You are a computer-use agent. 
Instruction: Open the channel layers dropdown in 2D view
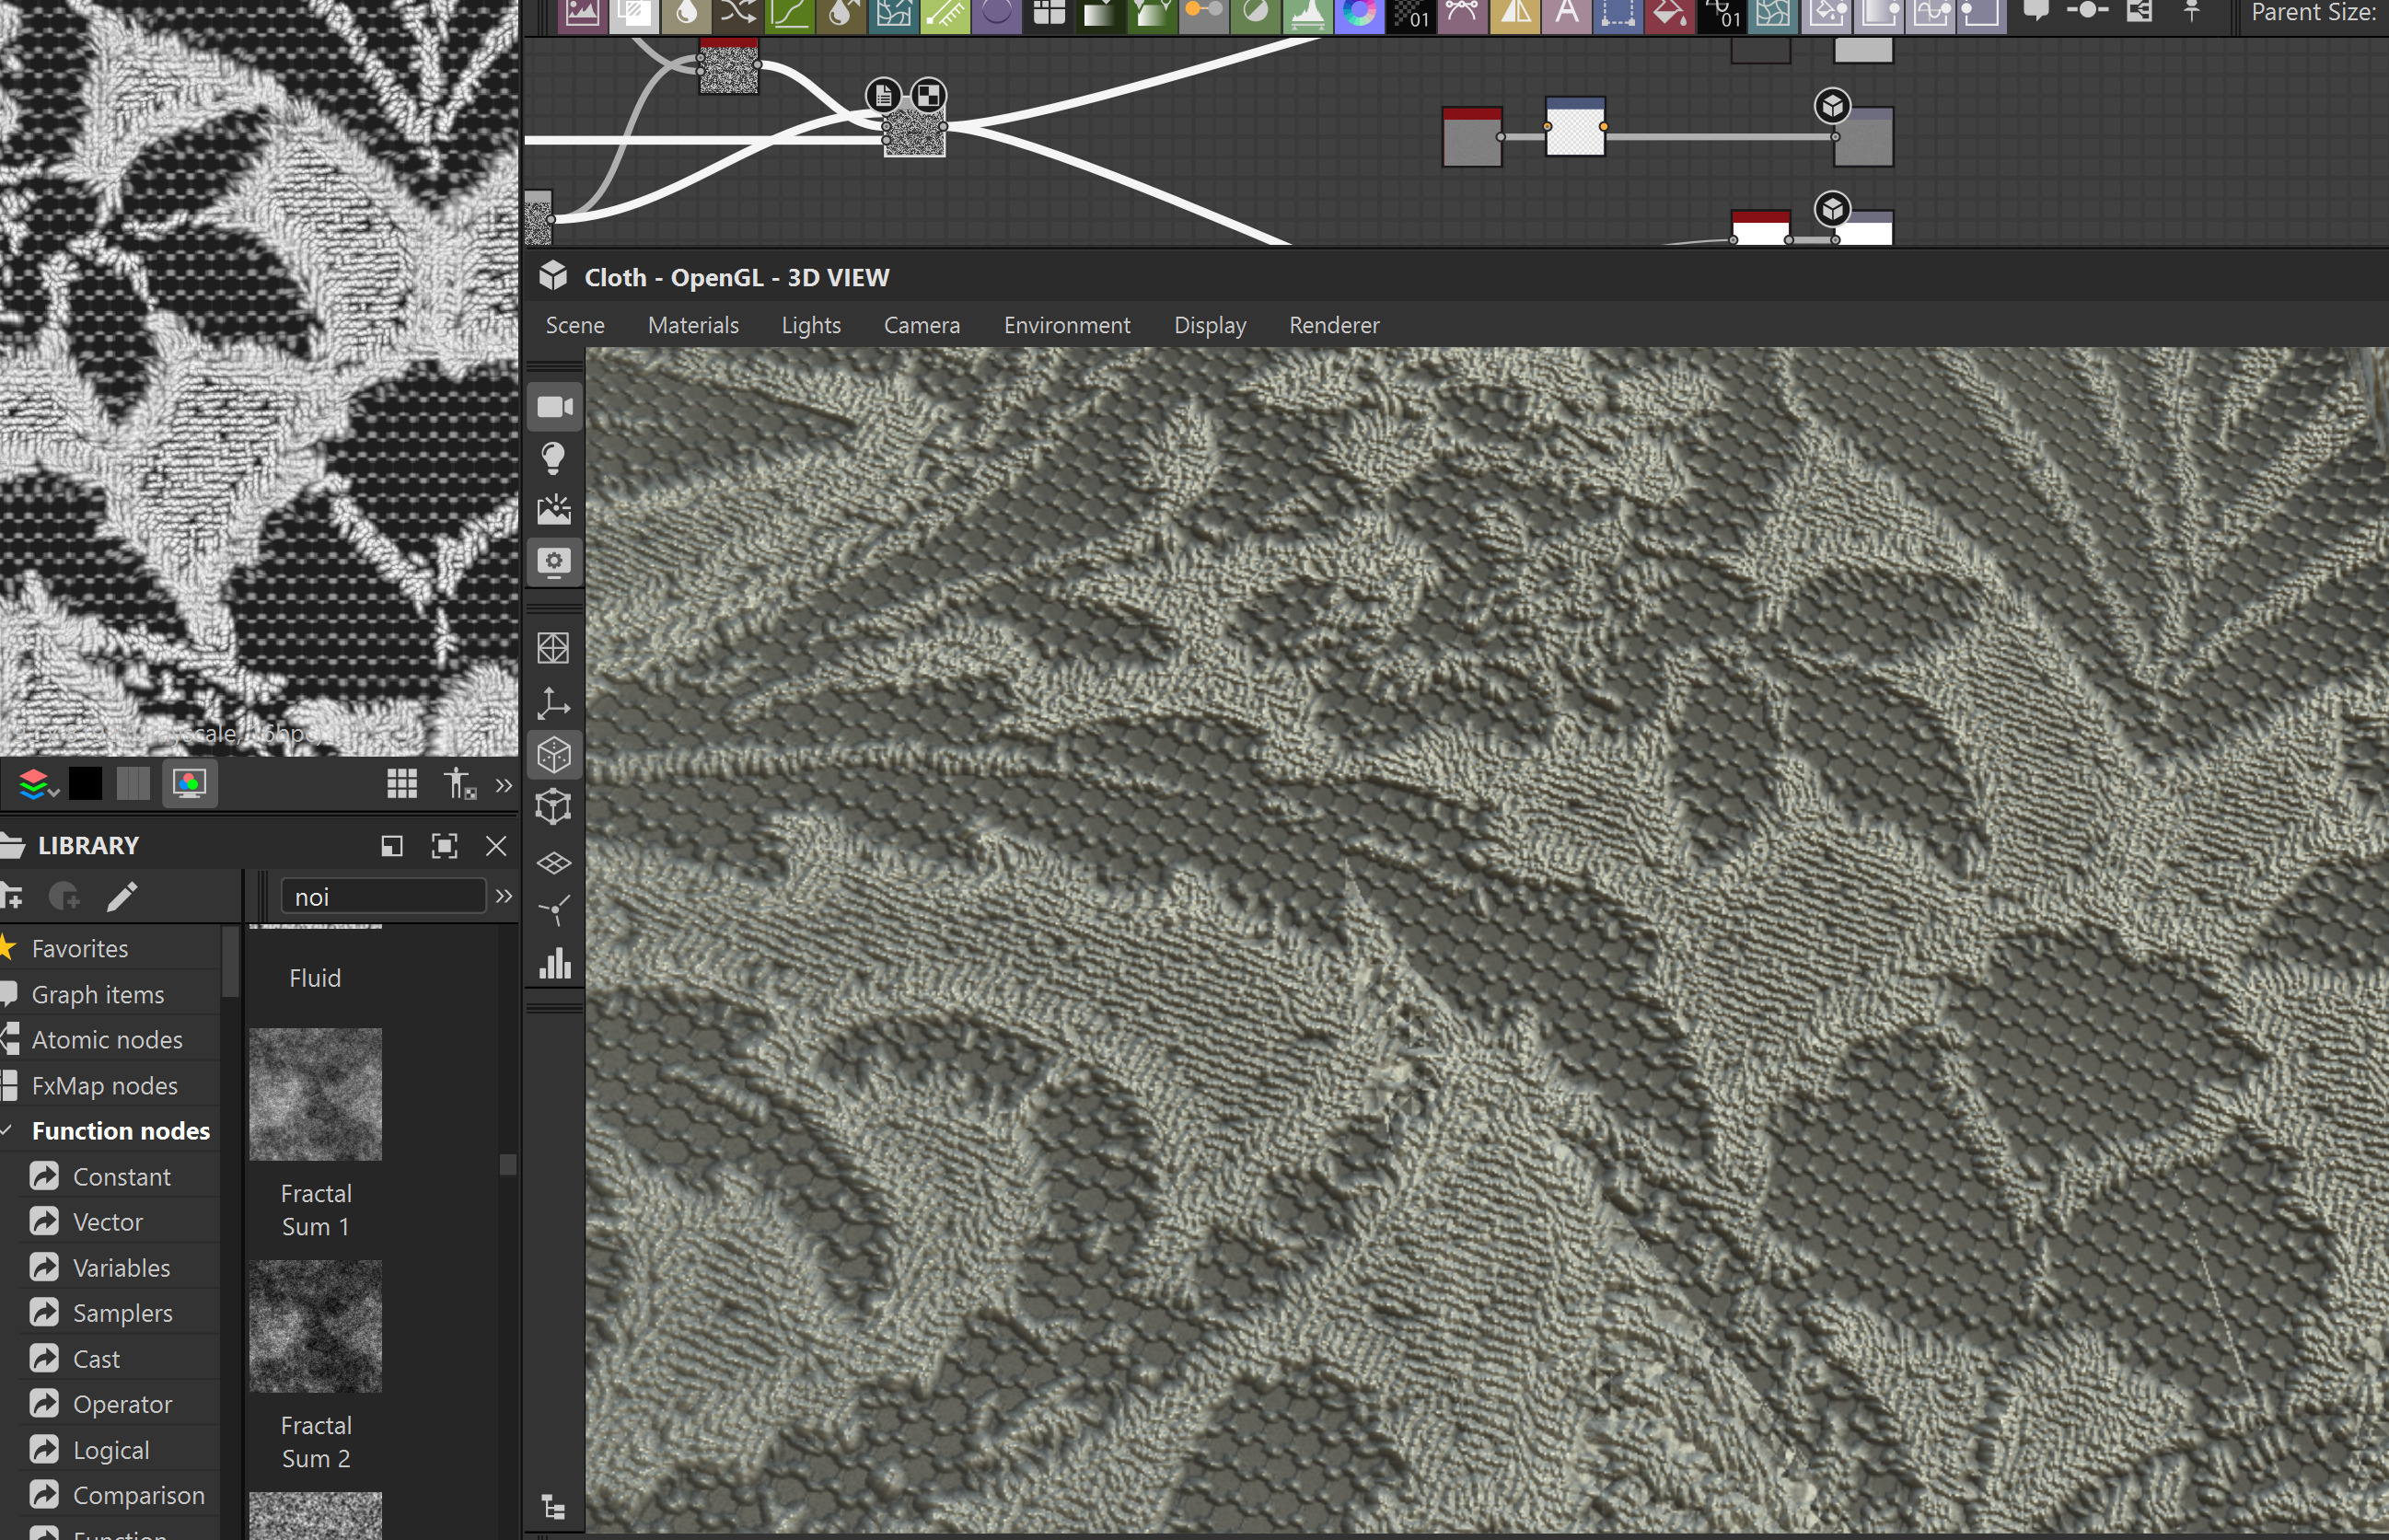tap(39, 784)
